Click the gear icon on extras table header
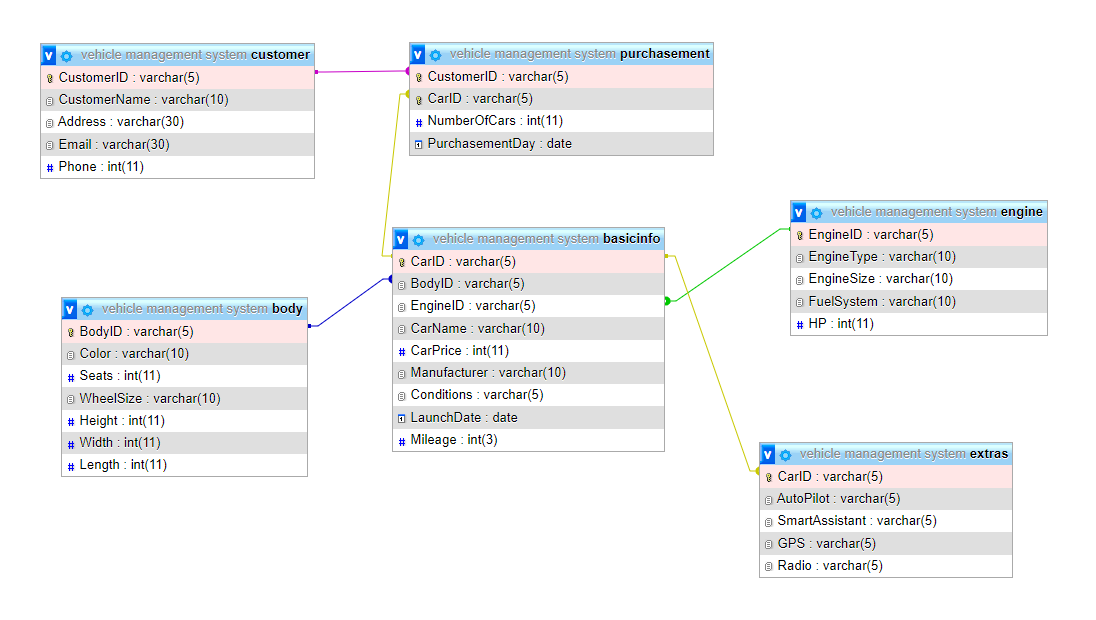Image resolution: width=1096 pixels, height=620 pixels. [784, 454]
